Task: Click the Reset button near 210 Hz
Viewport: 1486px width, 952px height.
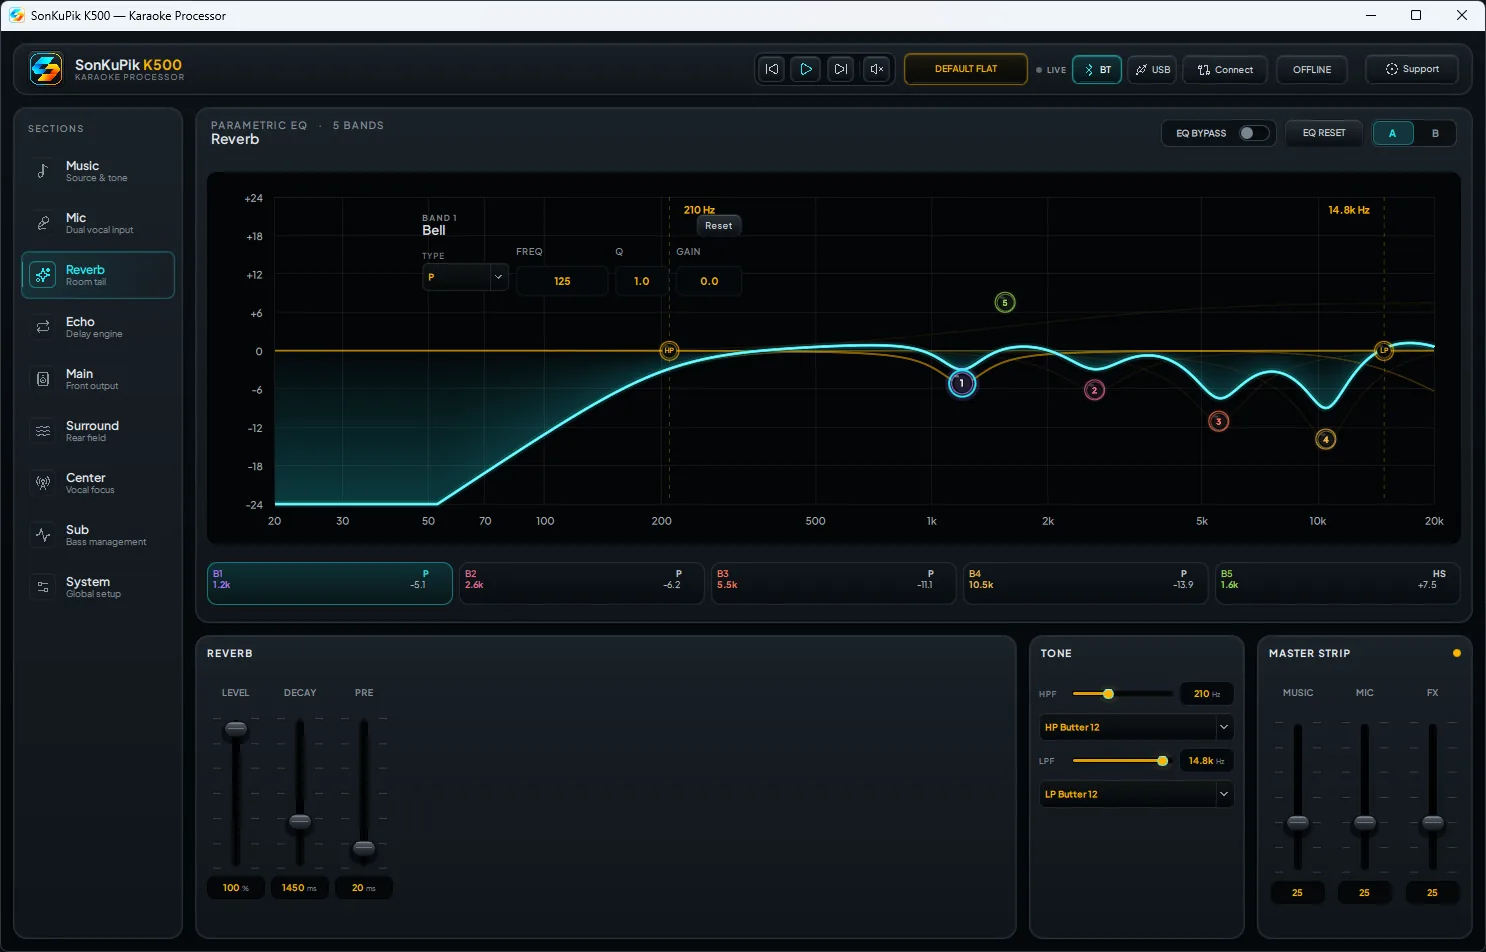Action: pyautogui.click(x=718, y=226)
